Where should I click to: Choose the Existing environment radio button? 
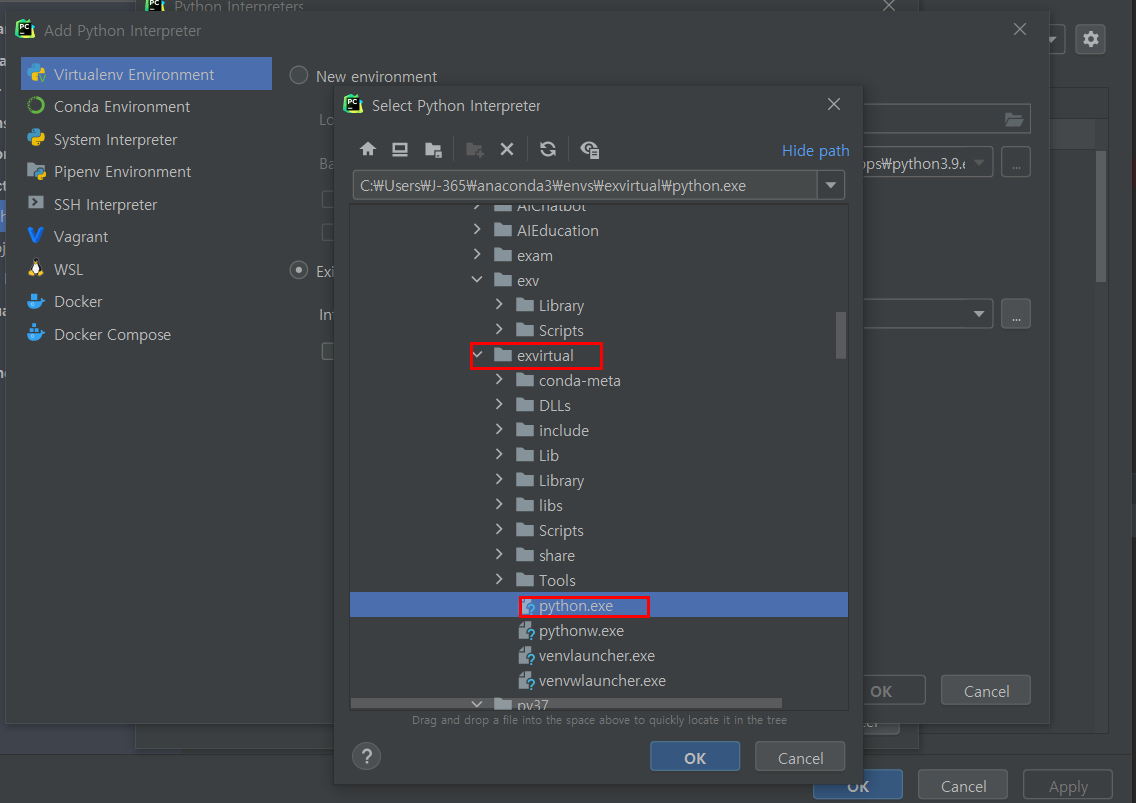298,270
